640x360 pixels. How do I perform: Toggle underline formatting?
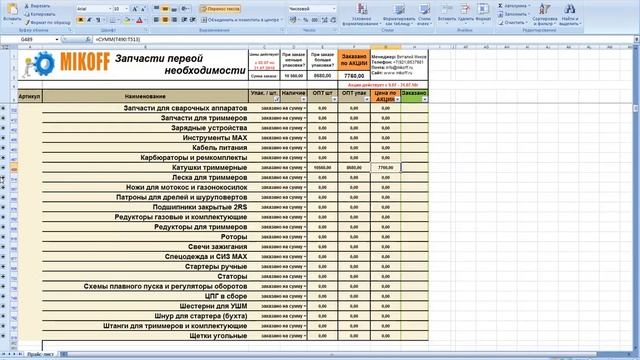98,20
